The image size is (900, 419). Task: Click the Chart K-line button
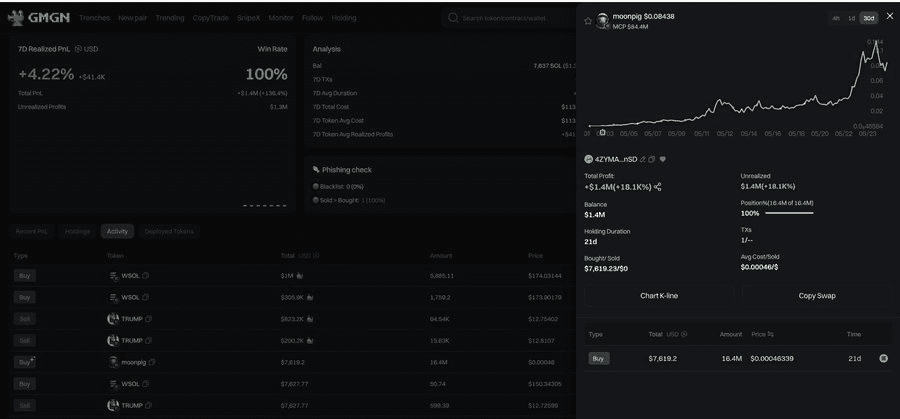click(658, 296)
